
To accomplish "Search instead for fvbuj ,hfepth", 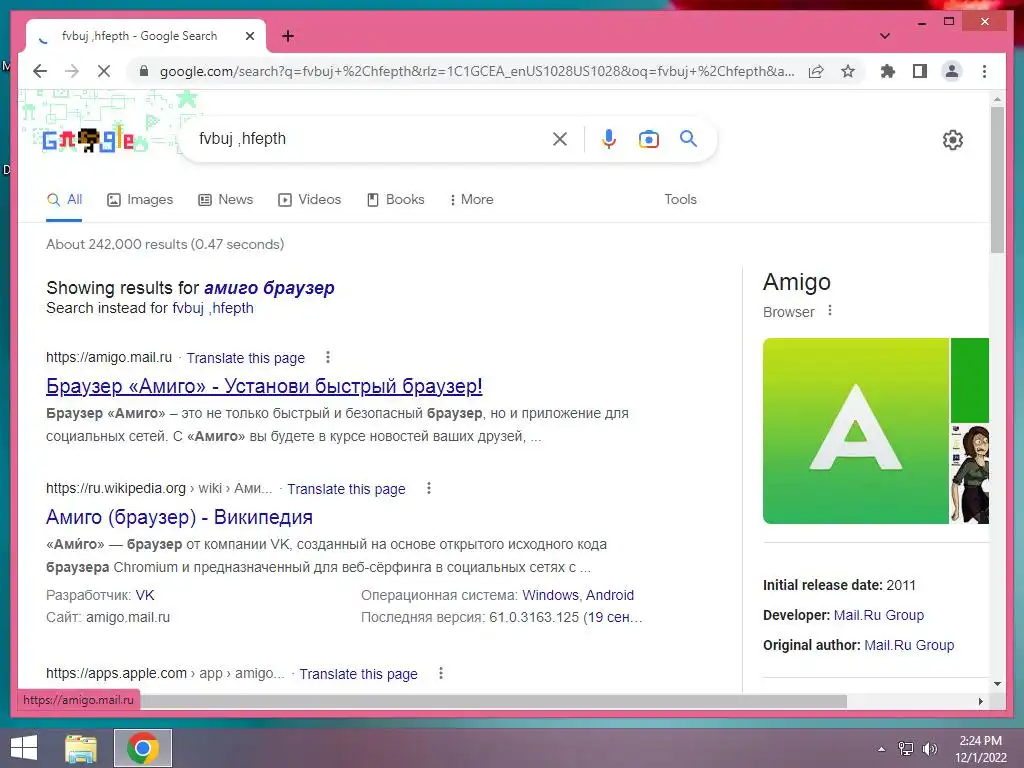I will click(213, 308).
